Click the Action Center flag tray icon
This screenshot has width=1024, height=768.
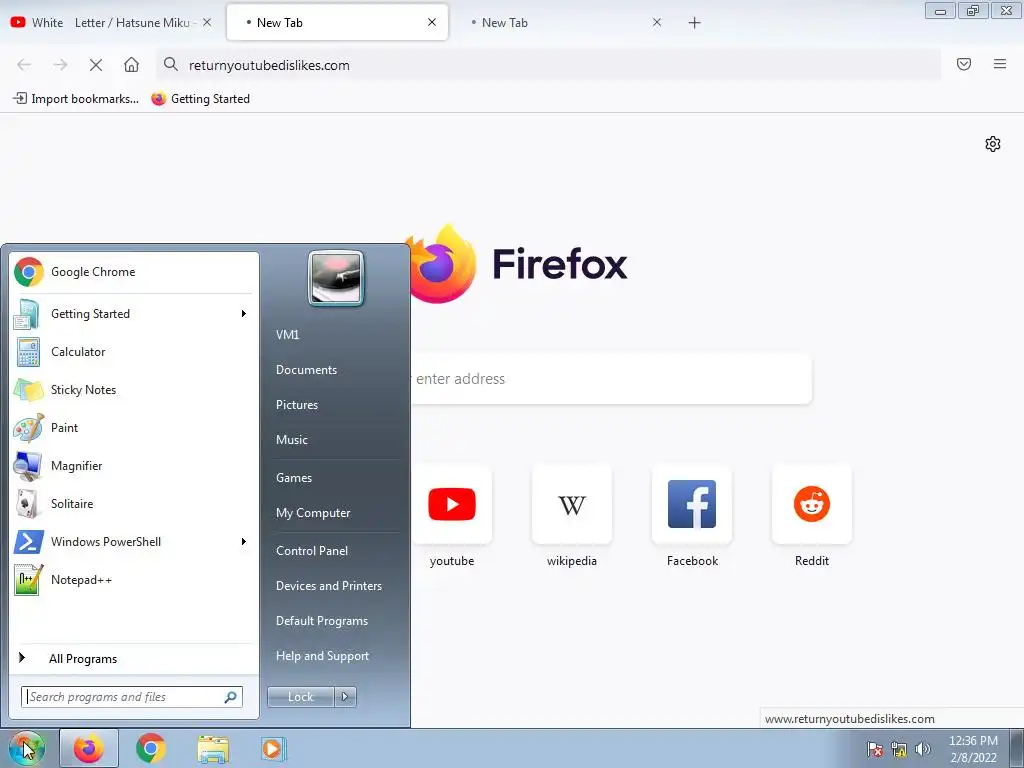875,749
